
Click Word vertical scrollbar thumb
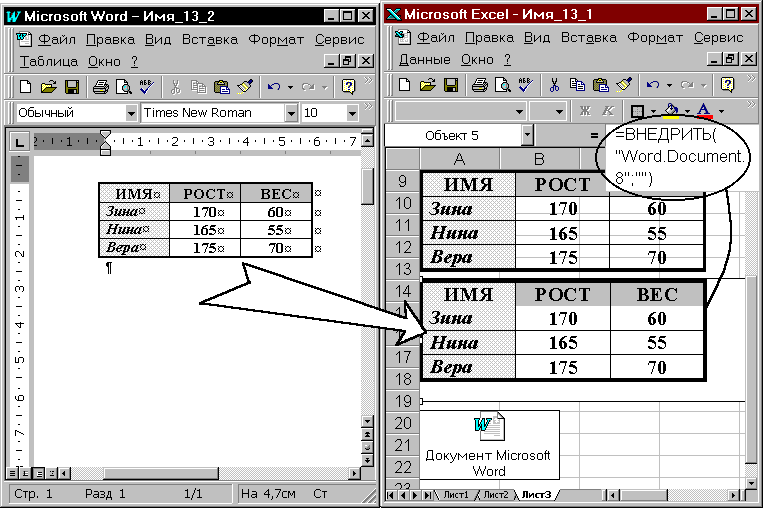tap(367, 186)
